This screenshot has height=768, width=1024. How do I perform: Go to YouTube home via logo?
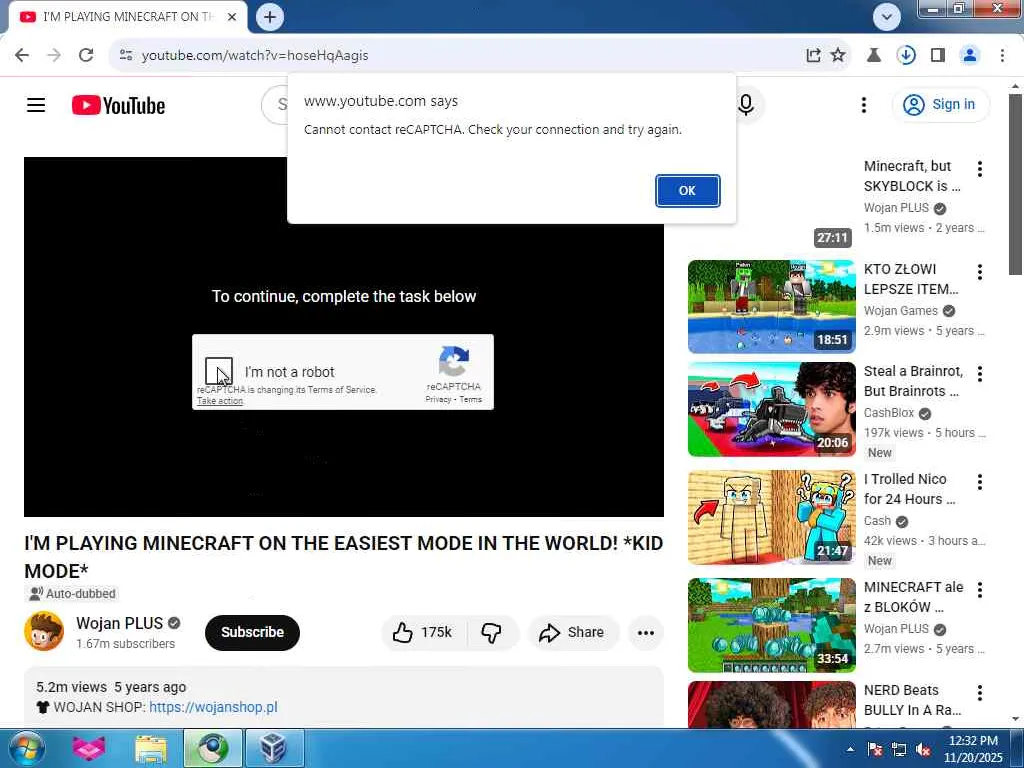(118, 105)
